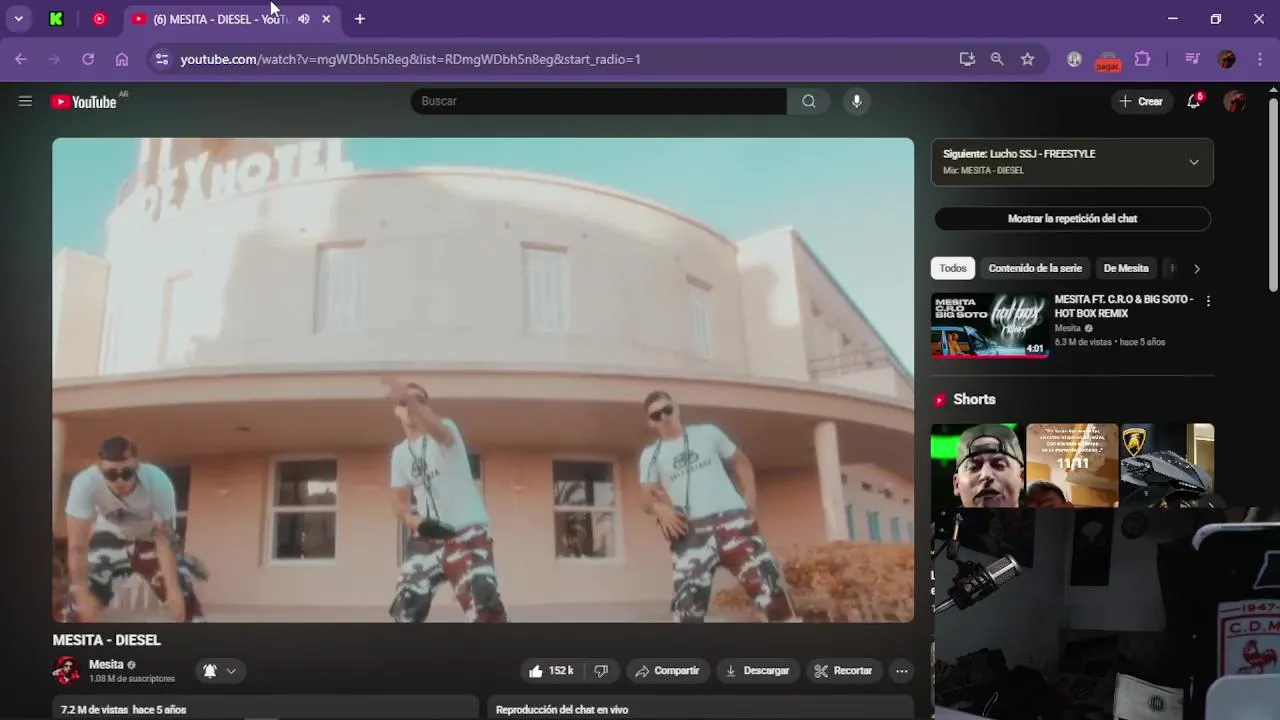Switch to the Kick pinned tab
Screen dimensions: 1280x720
tap(56, 19)
